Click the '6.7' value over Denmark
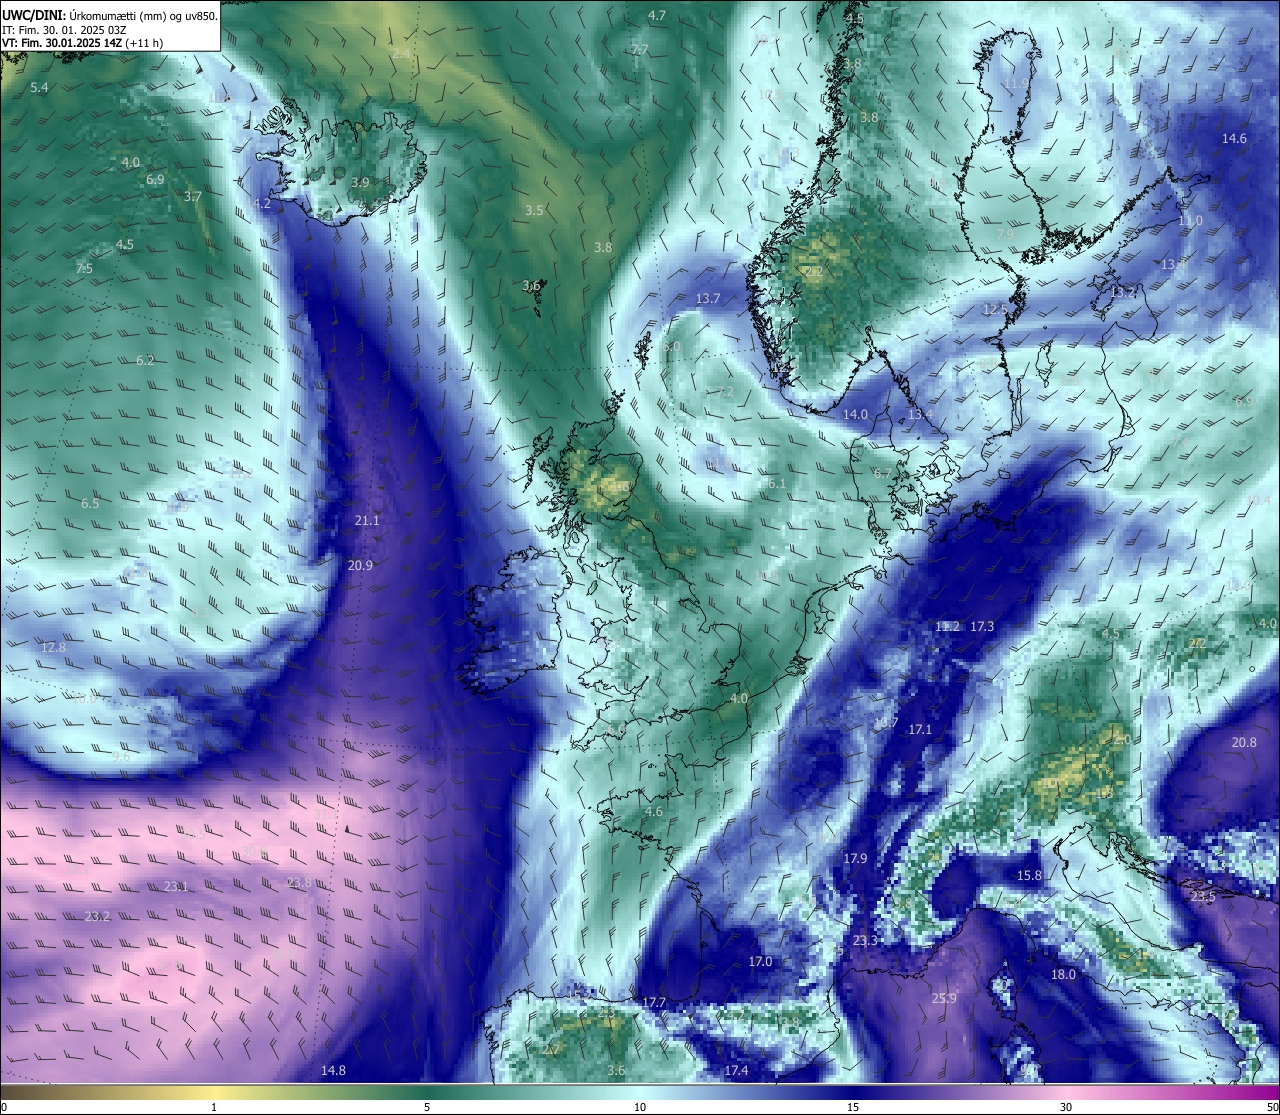The width and height of the screenshot is (1280, 1115). [883, 474]
